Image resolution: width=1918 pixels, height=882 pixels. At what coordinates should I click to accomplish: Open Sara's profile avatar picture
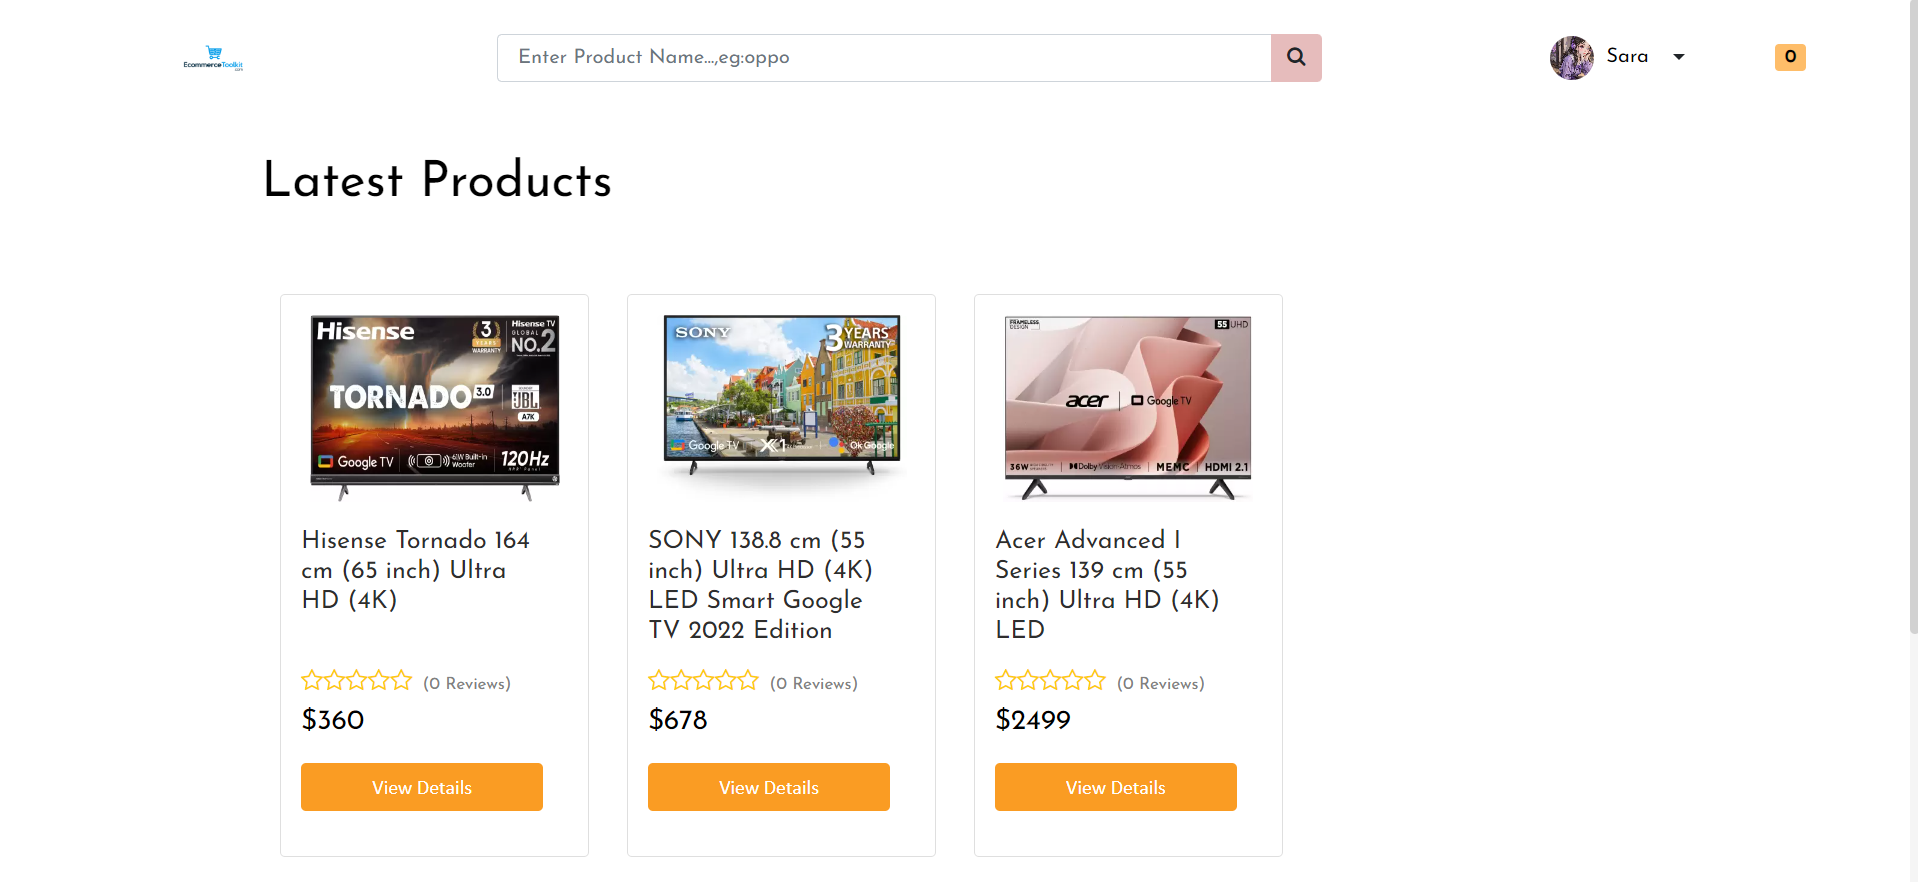click(1570, 57)
